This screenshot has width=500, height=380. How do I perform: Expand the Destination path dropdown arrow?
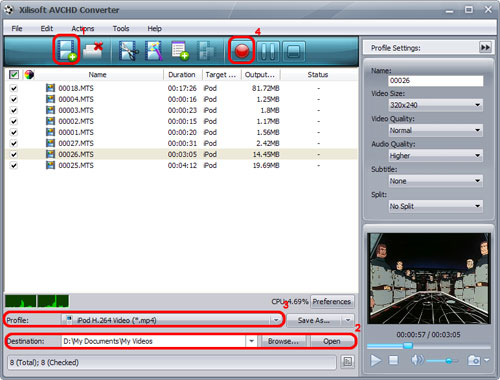click(x=251, y=341)
